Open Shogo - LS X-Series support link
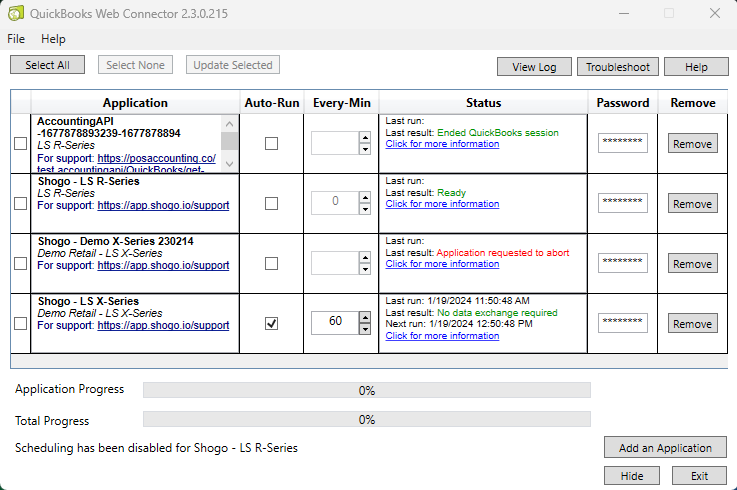Screen dimensions: 737x490 [x=163, y=325]
